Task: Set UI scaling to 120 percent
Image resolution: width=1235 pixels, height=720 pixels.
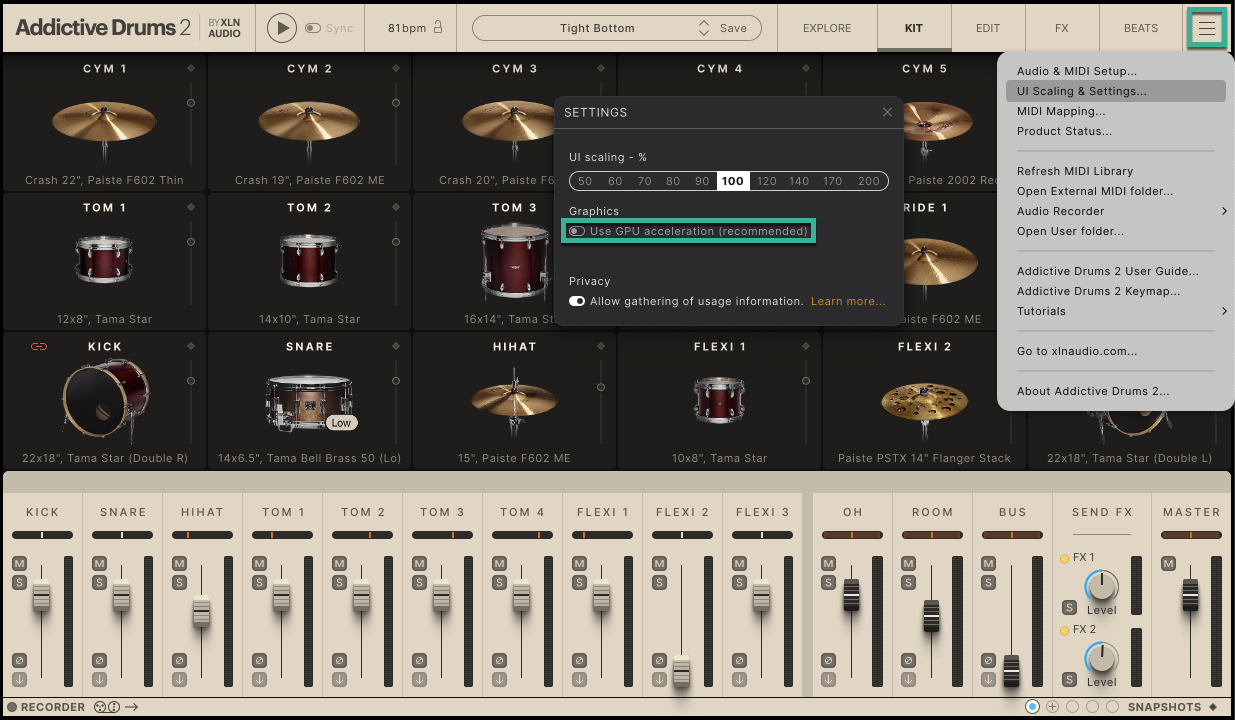Action: [x=767, y=181]
